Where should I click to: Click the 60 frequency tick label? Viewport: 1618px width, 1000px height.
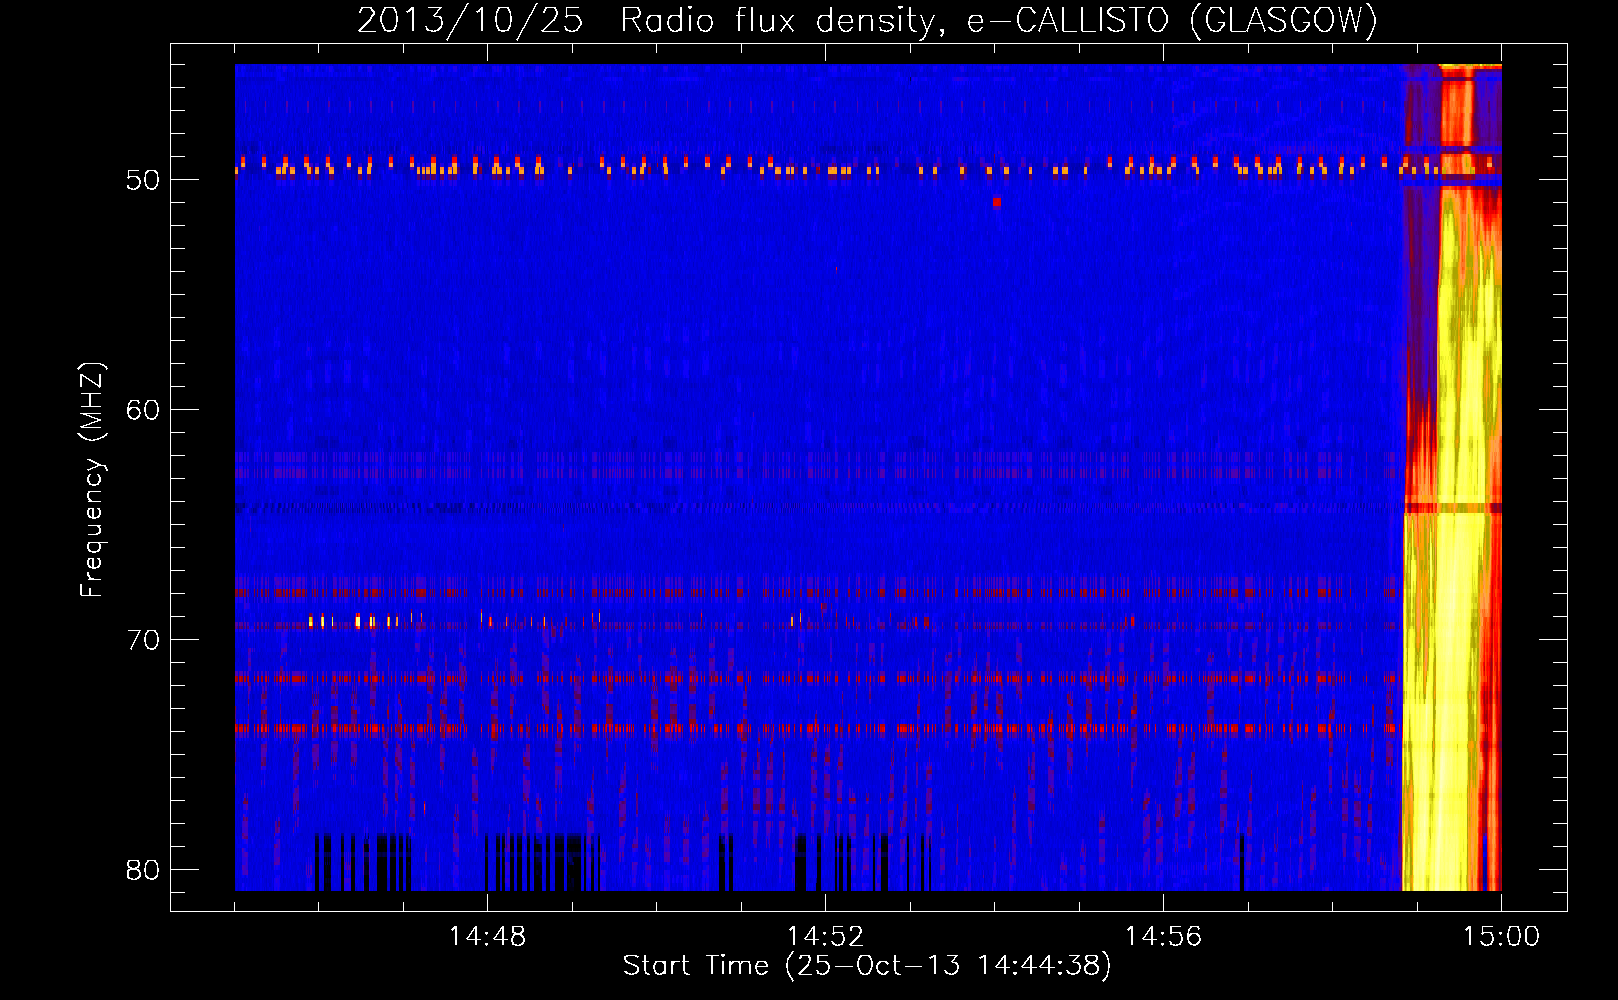(x=143, y=410)
